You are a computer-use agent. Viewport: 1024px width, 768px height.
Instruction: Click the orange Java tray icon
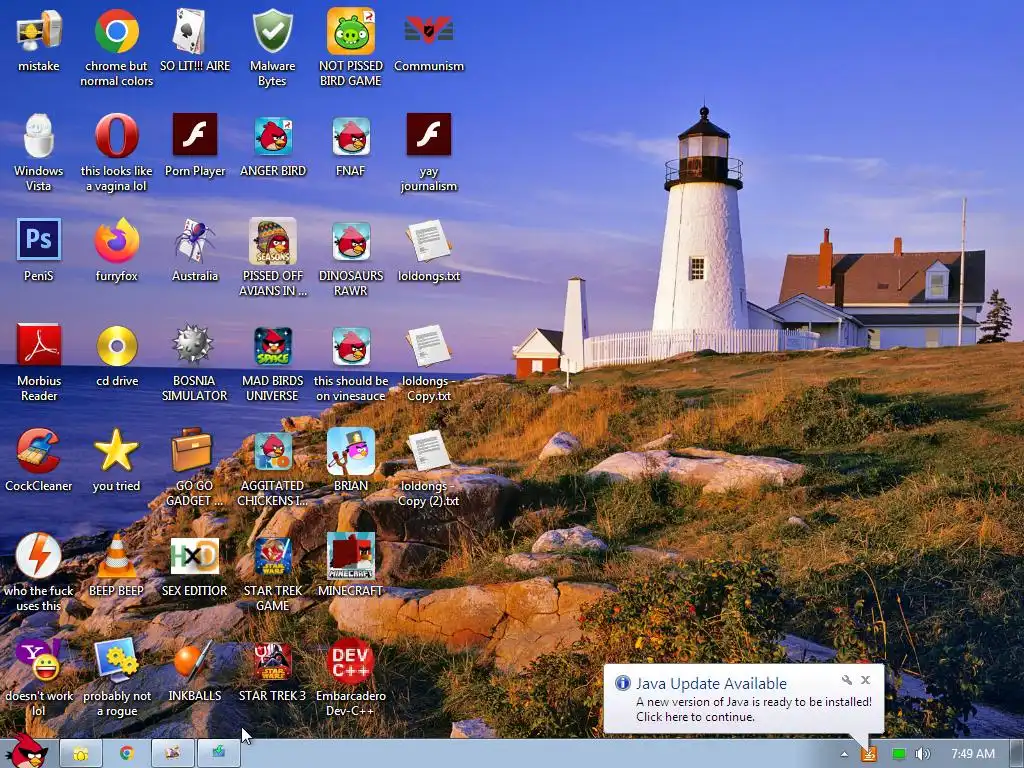point(869,754)
